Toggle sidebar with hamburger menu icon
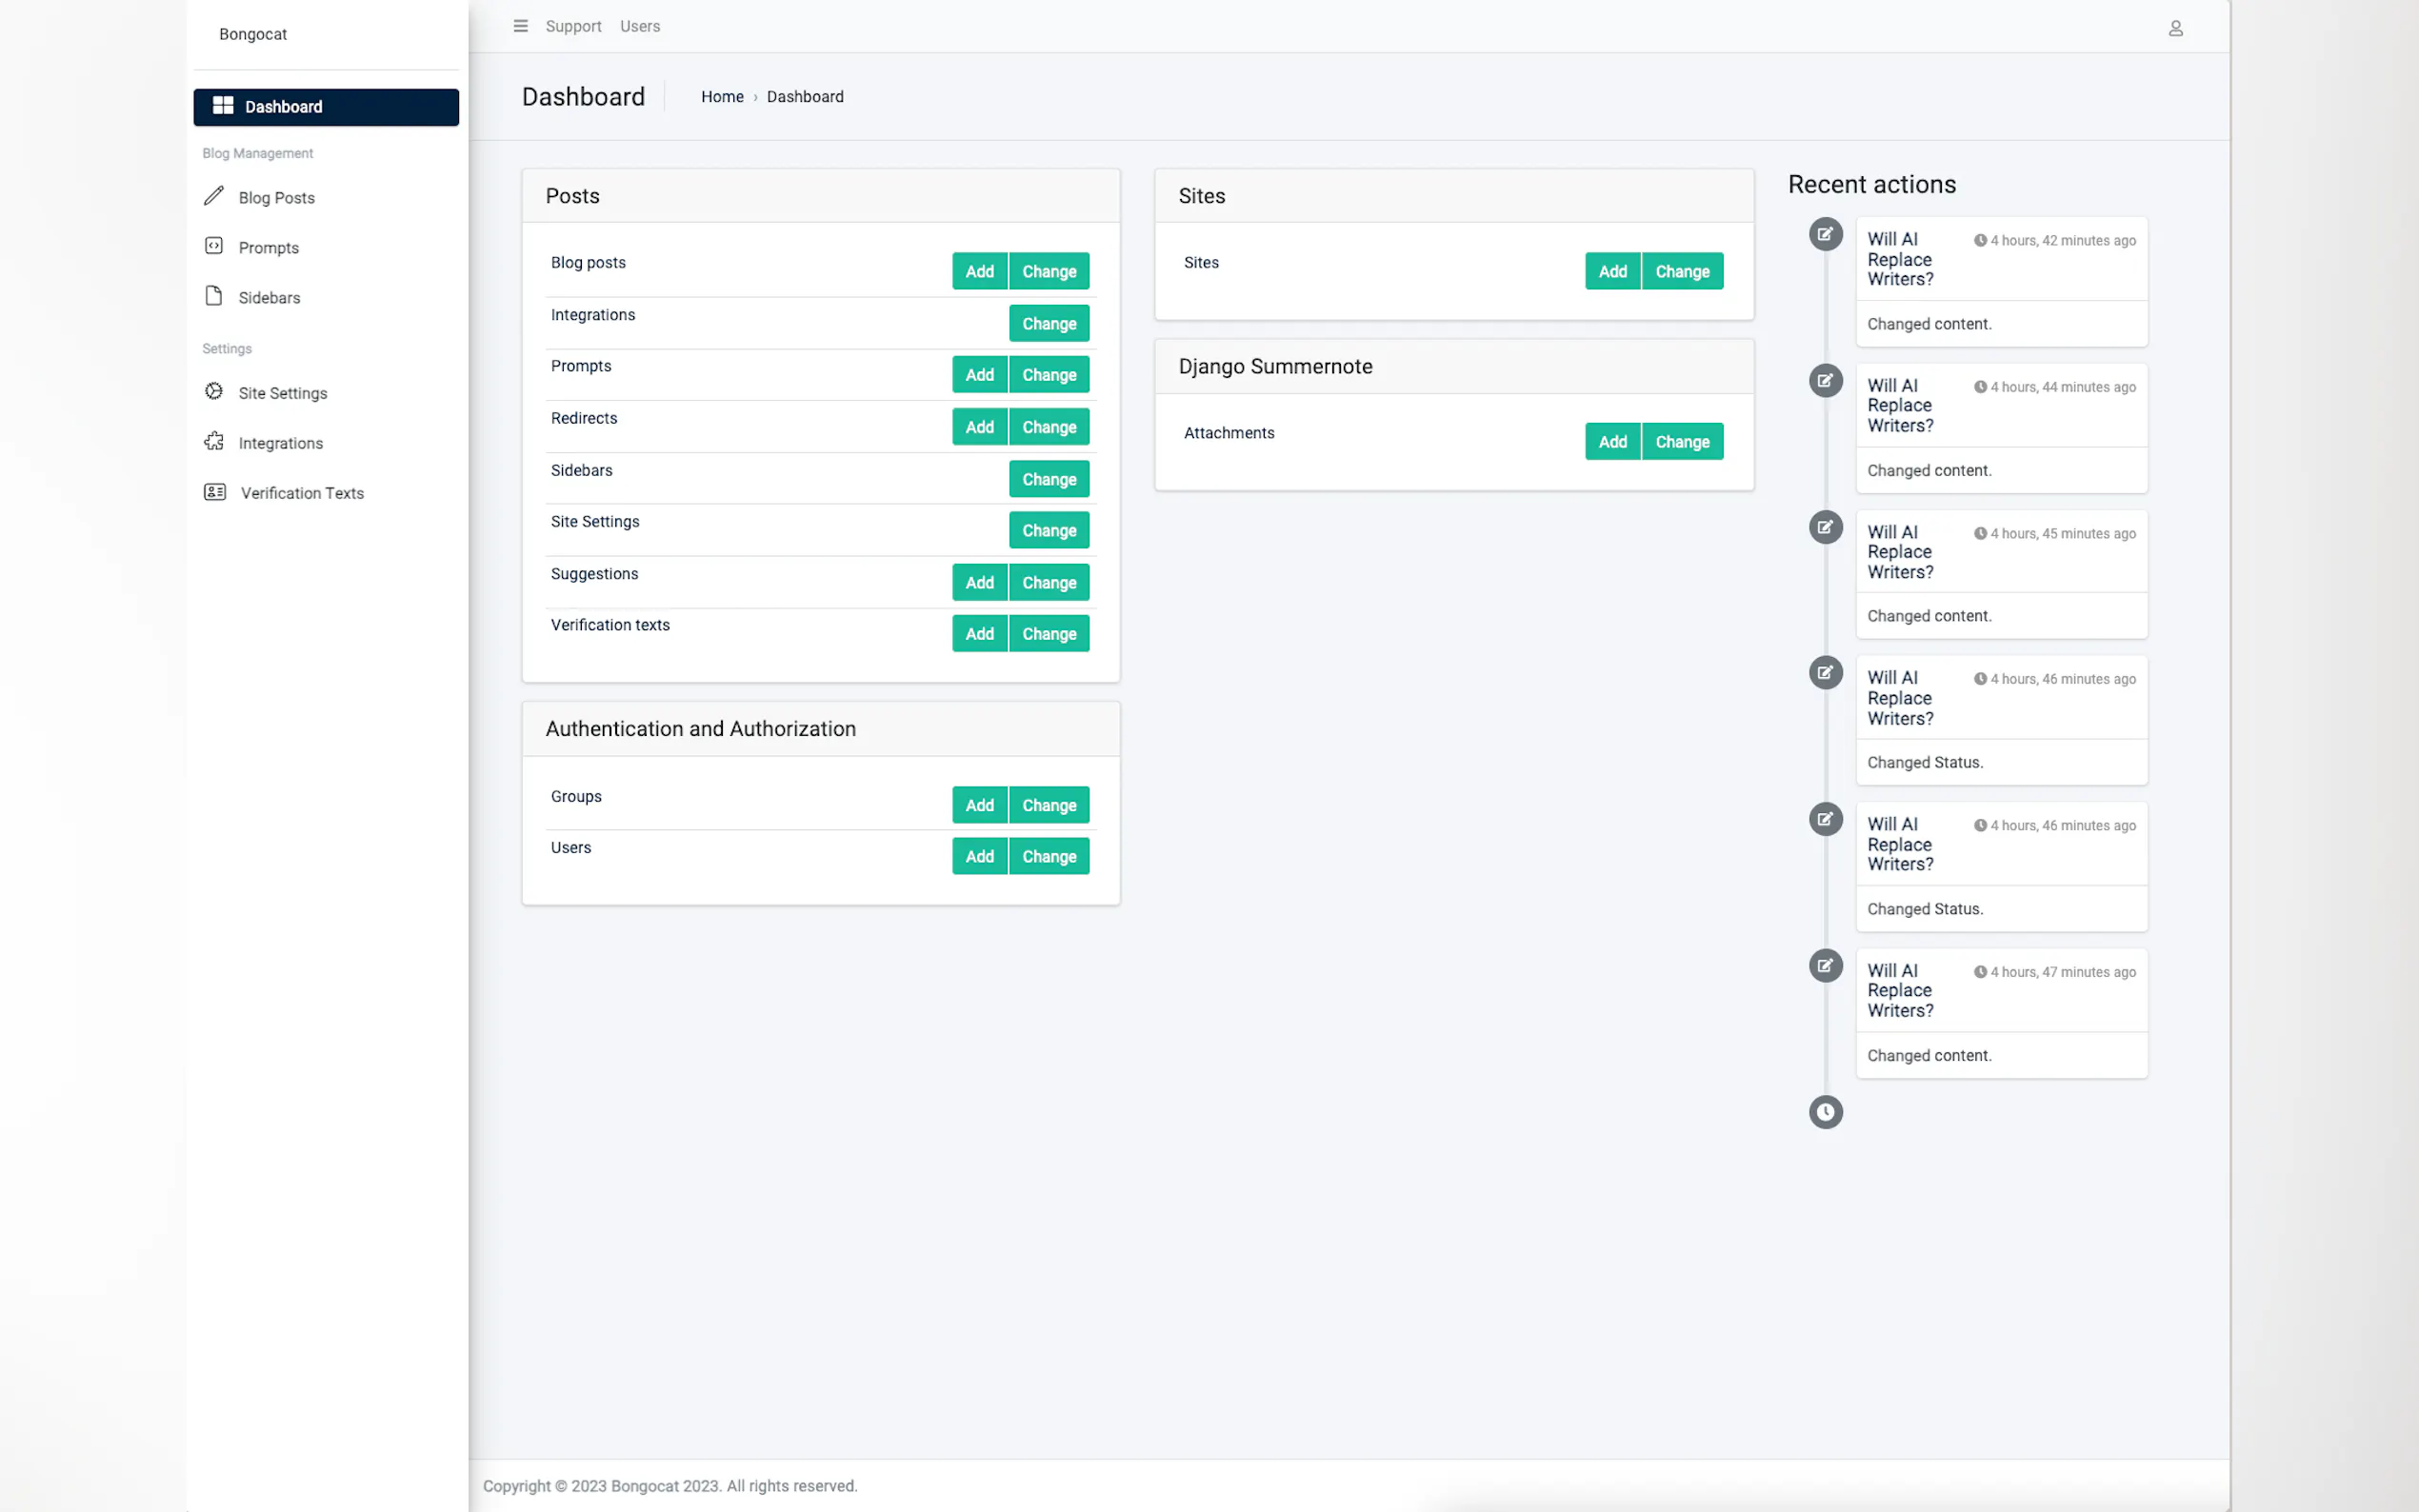Screen dimensions: 2419x1512 coord(520,26)
